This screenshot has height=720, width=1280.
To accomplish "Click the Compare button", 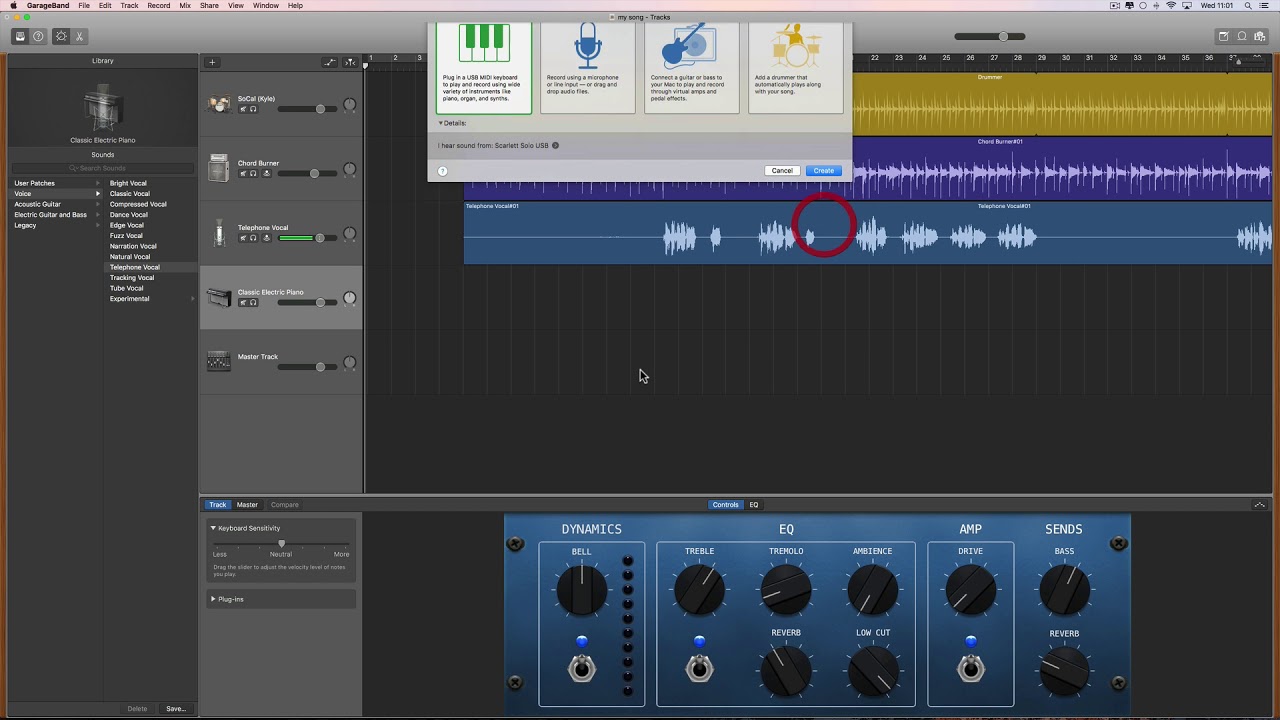I will 285,505.
